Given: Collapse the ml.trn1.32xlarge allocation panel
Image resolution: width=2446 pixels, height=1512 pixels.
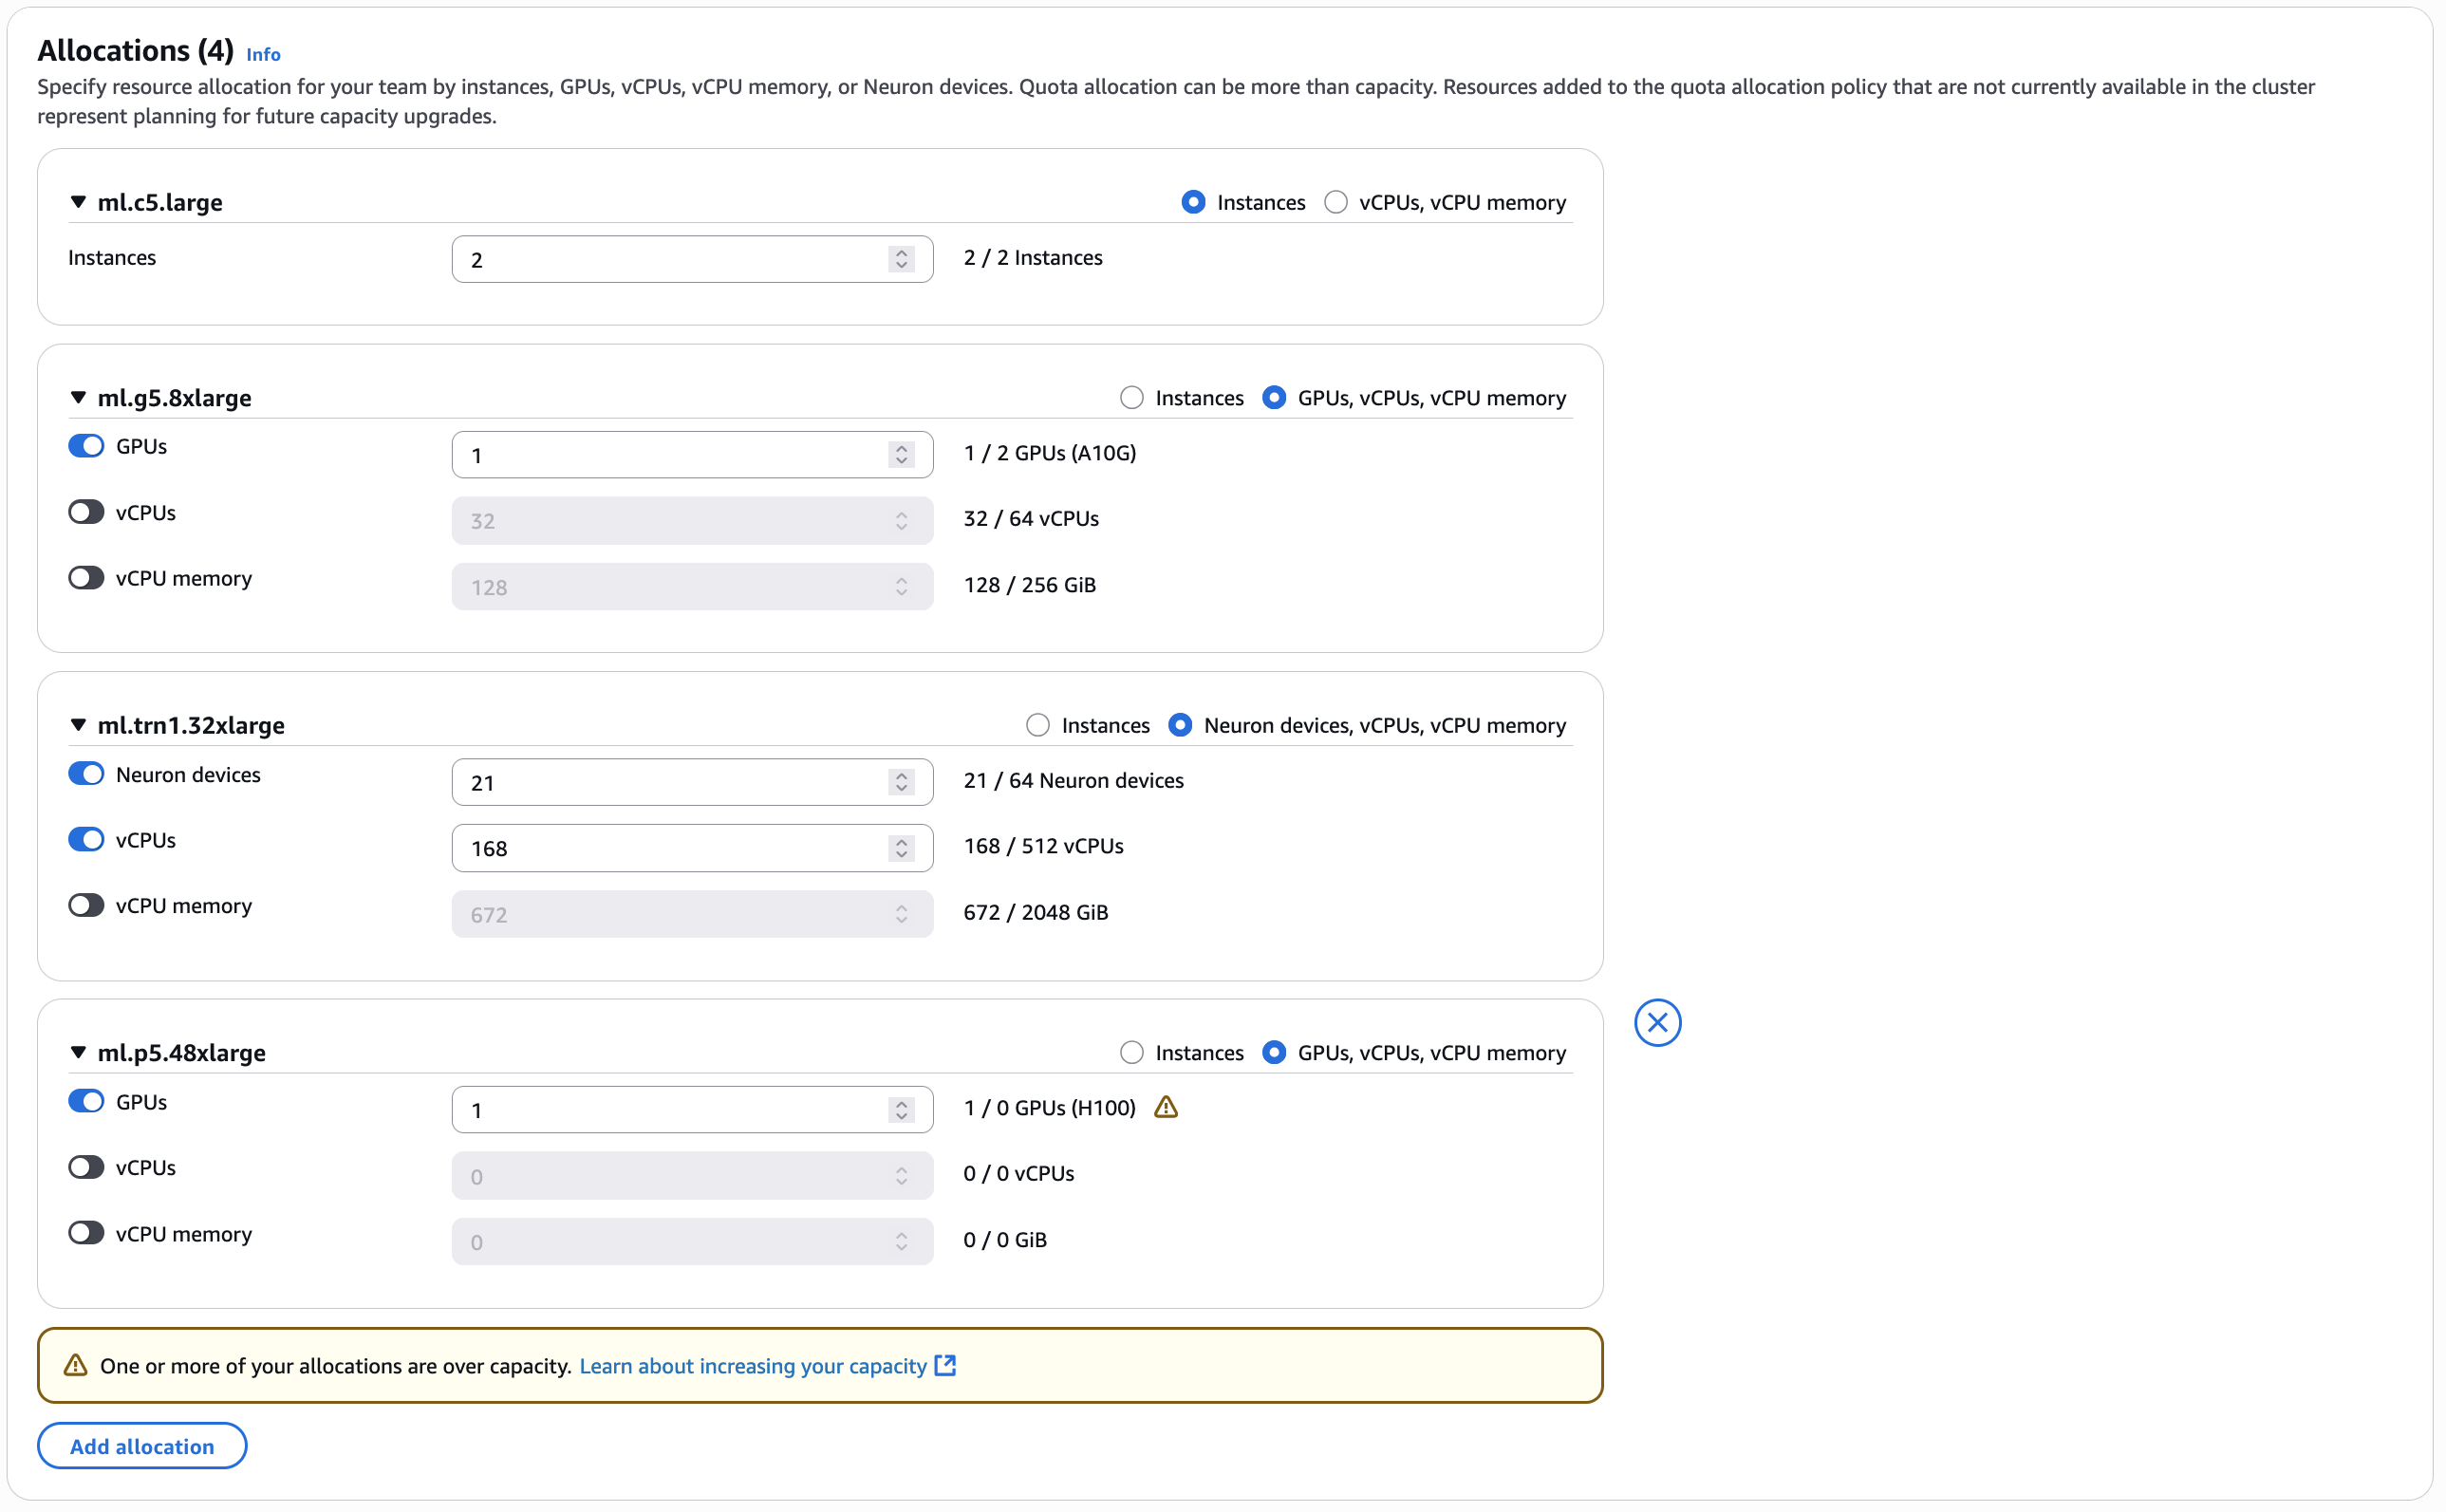Looking at the screenshot, I should point(78,725).
